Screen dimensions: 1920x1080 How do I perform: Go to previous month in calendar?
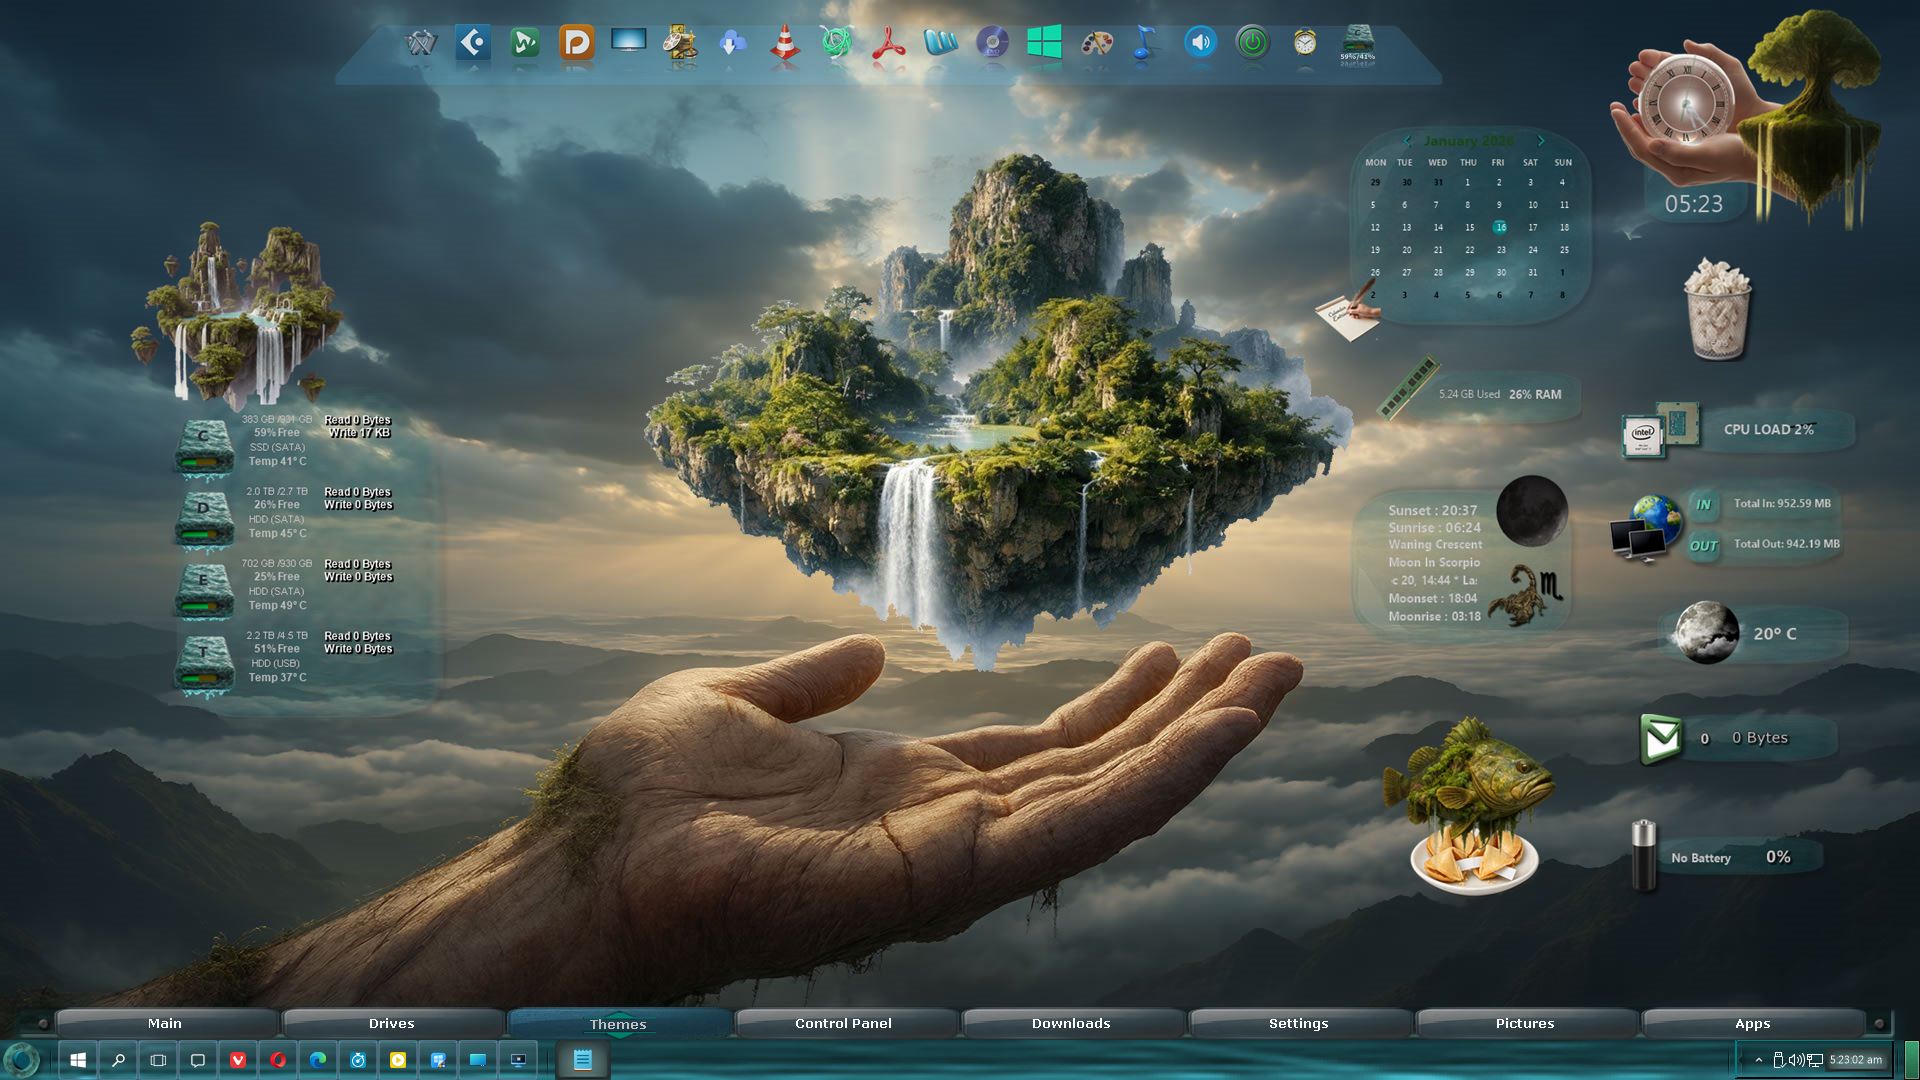[x=1408, y=141]
